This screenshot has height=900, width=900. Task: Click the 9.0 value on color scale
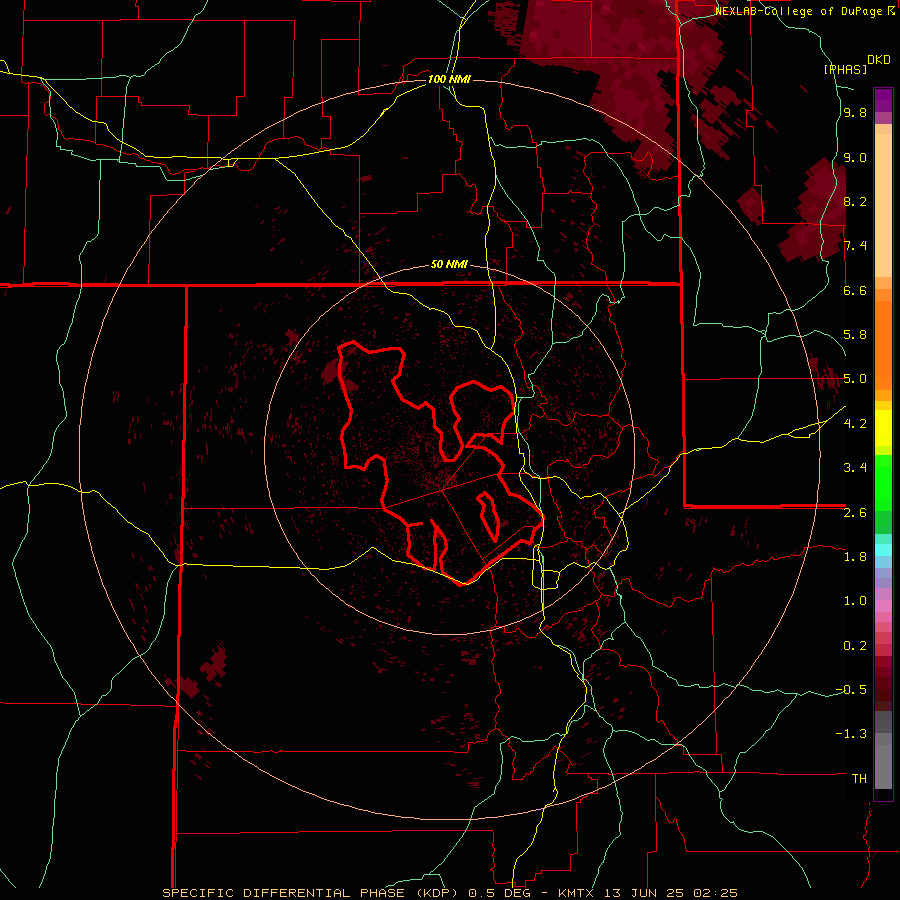[x=855, y=157]
